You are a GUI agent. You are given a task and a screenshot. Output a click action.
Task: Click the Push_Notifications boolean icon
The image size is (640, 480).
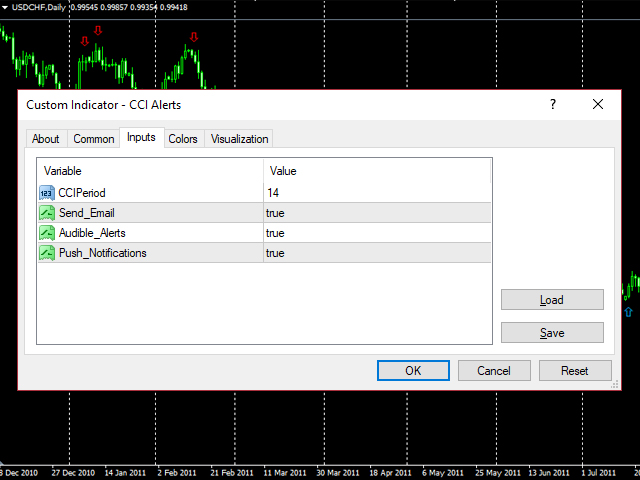point(47,253)
